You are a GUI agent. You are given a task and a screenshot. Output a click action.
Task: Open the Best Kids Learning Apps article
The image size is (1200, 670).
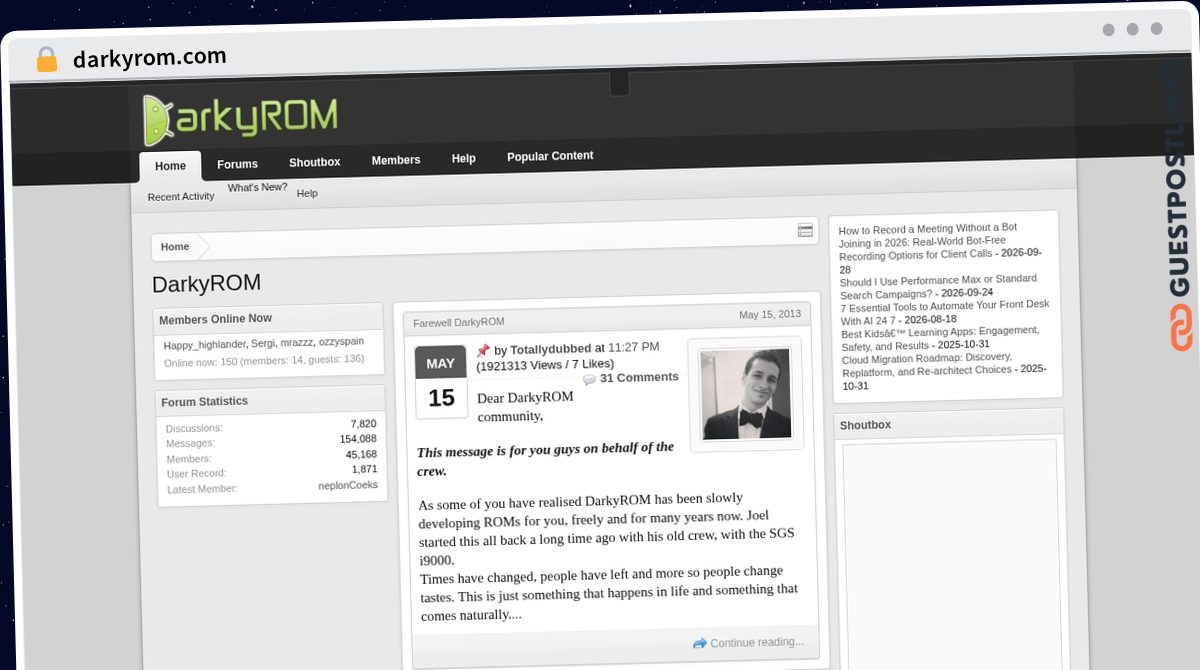[x=940, y=338]
